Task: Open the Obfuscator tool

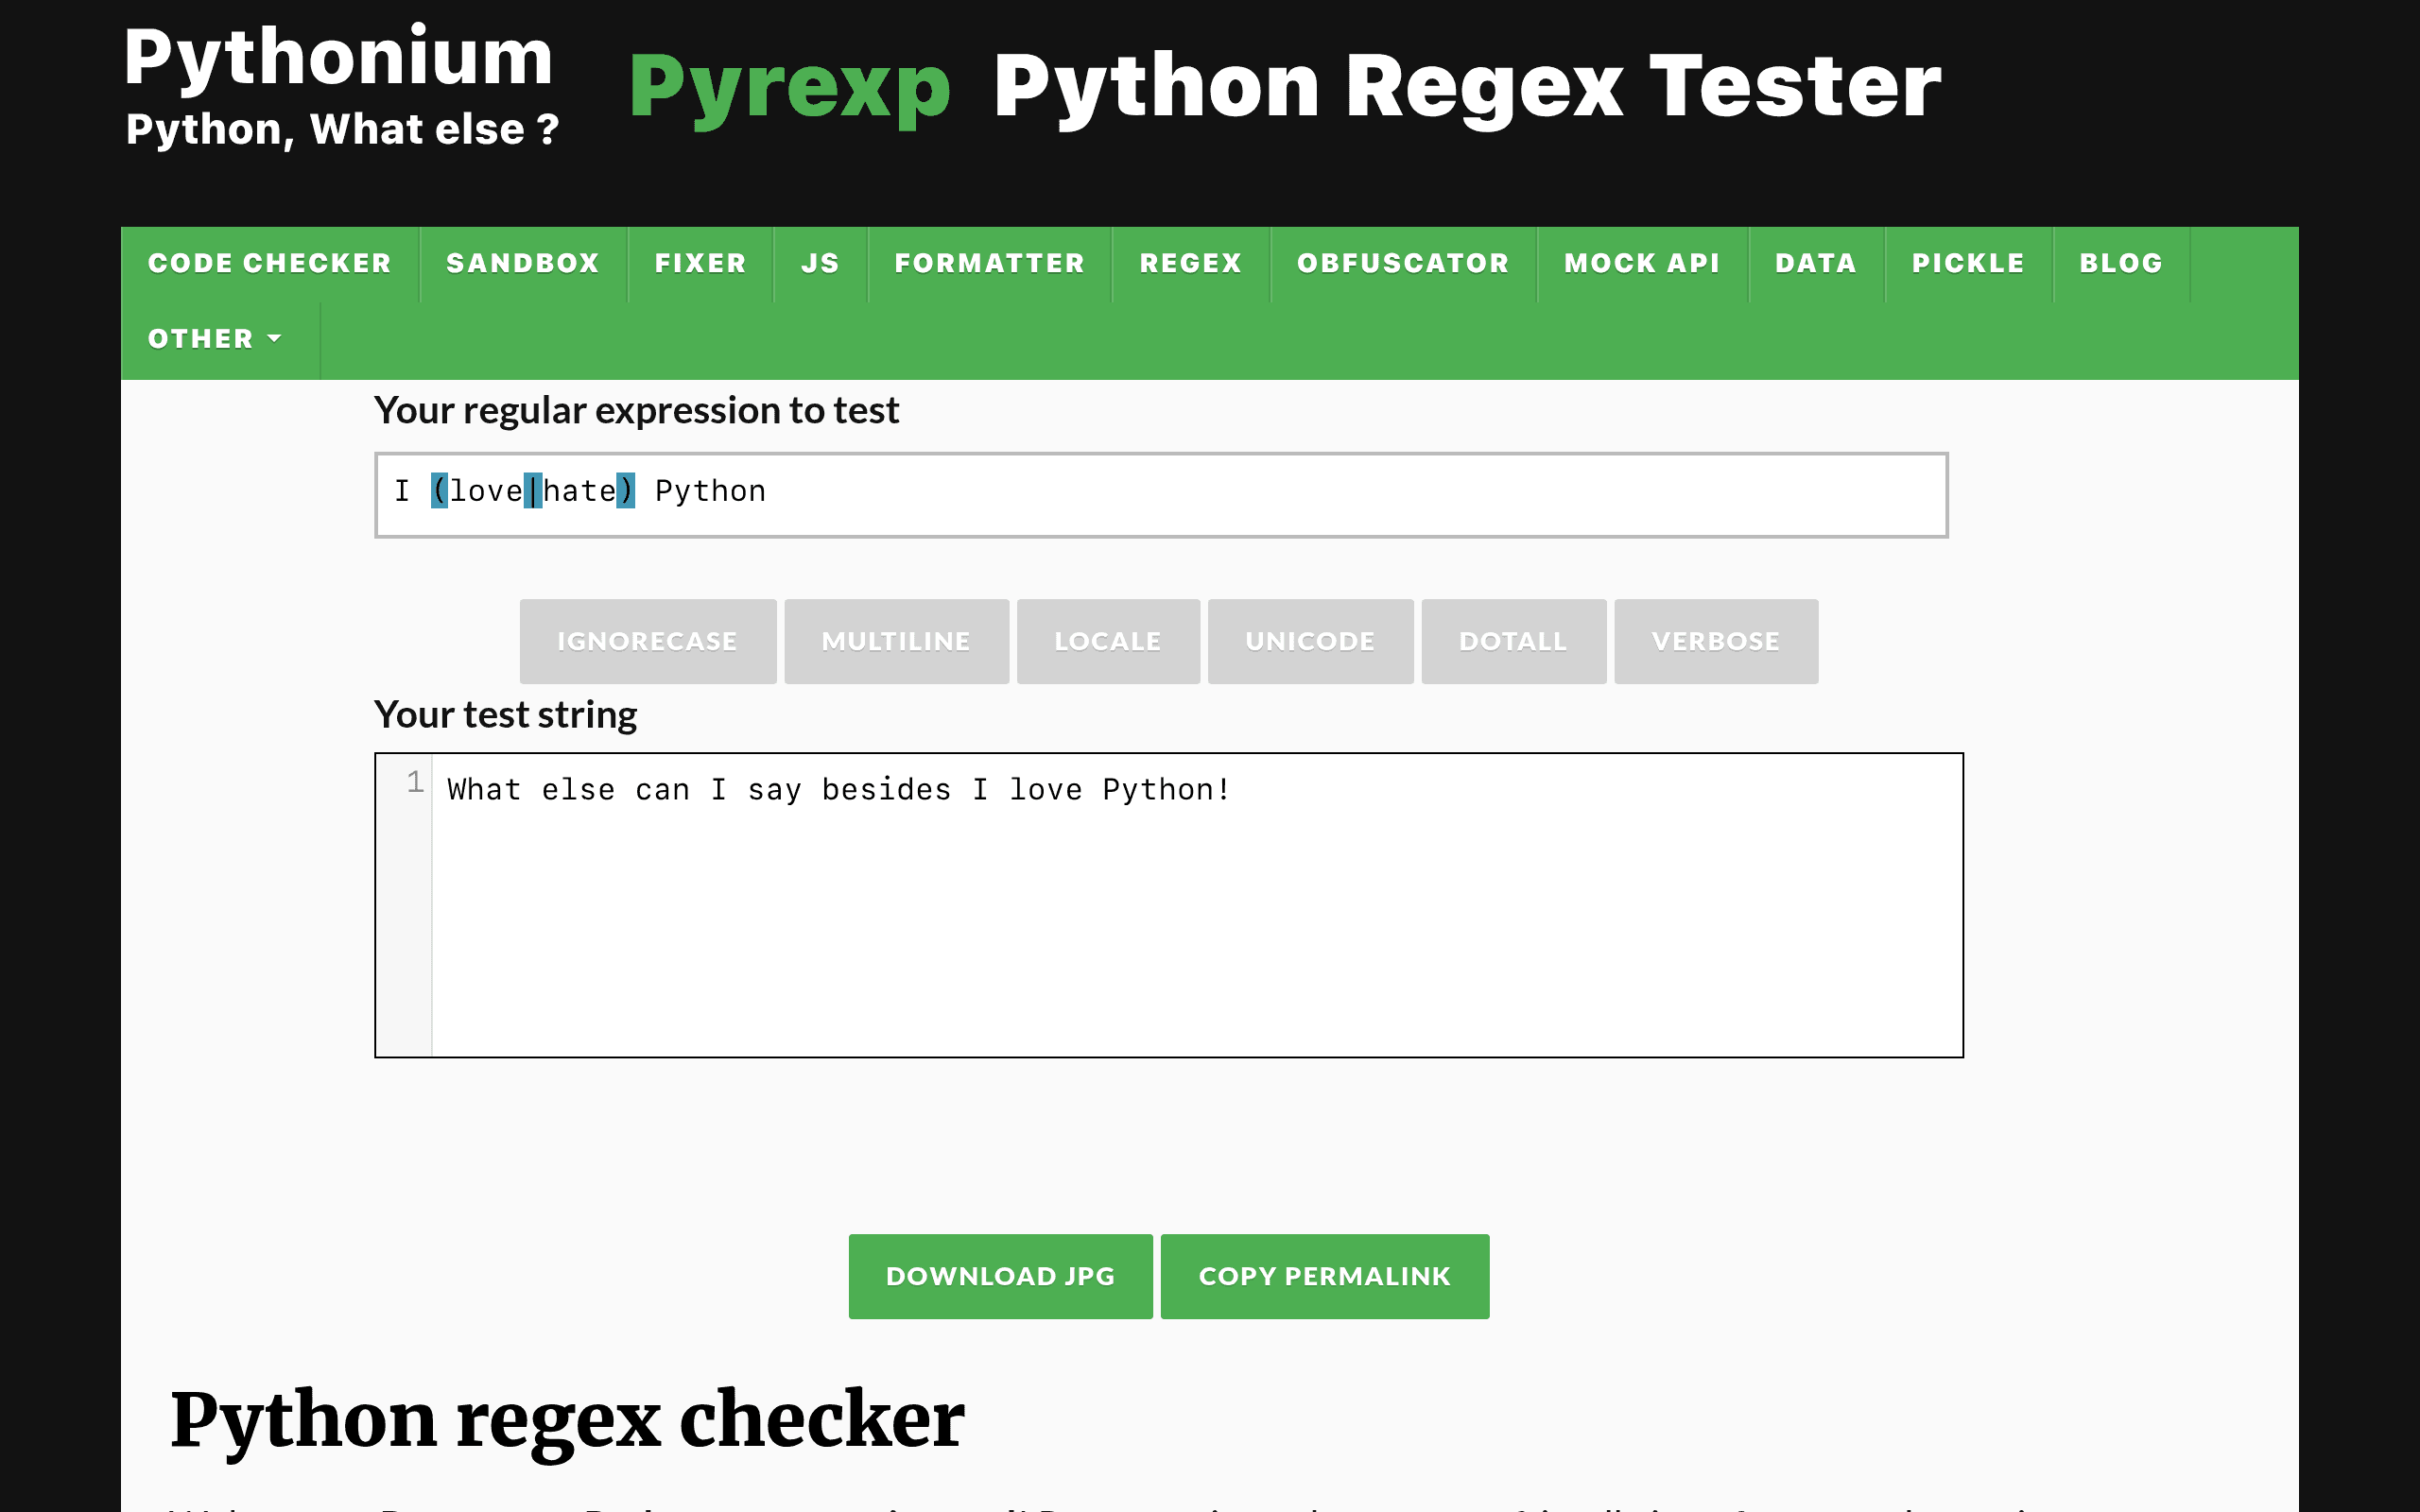Action: coord(1403,264)
